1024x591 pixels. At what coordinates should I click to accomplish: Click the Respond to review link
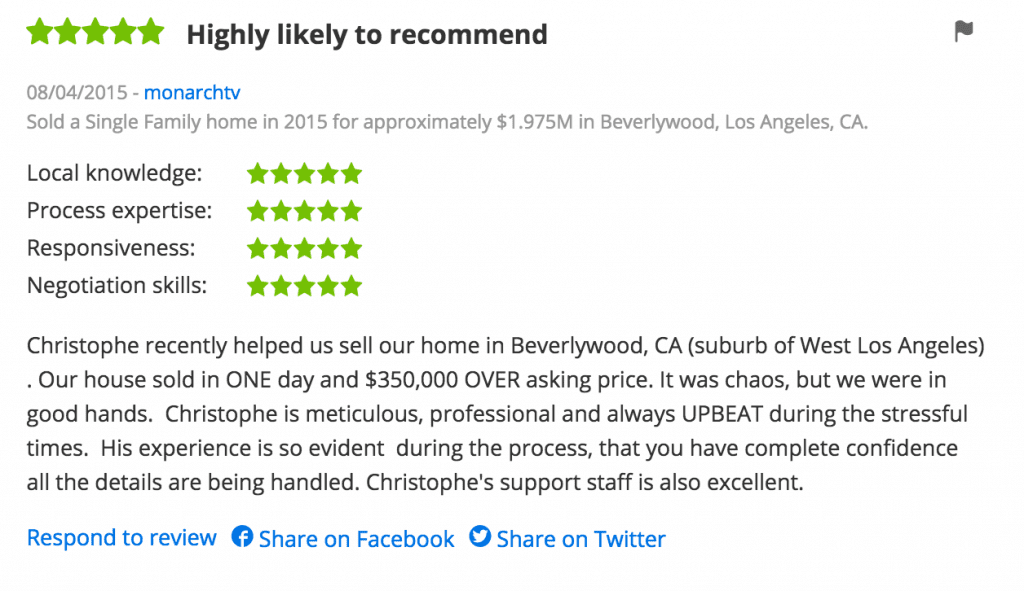[x=121, y=538]
